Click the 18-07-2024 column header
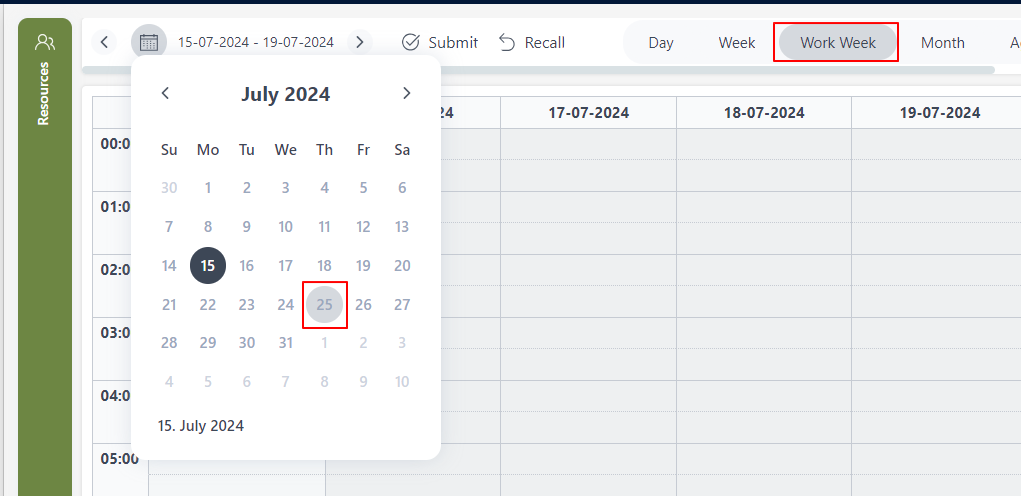 [x=764, y=113]
